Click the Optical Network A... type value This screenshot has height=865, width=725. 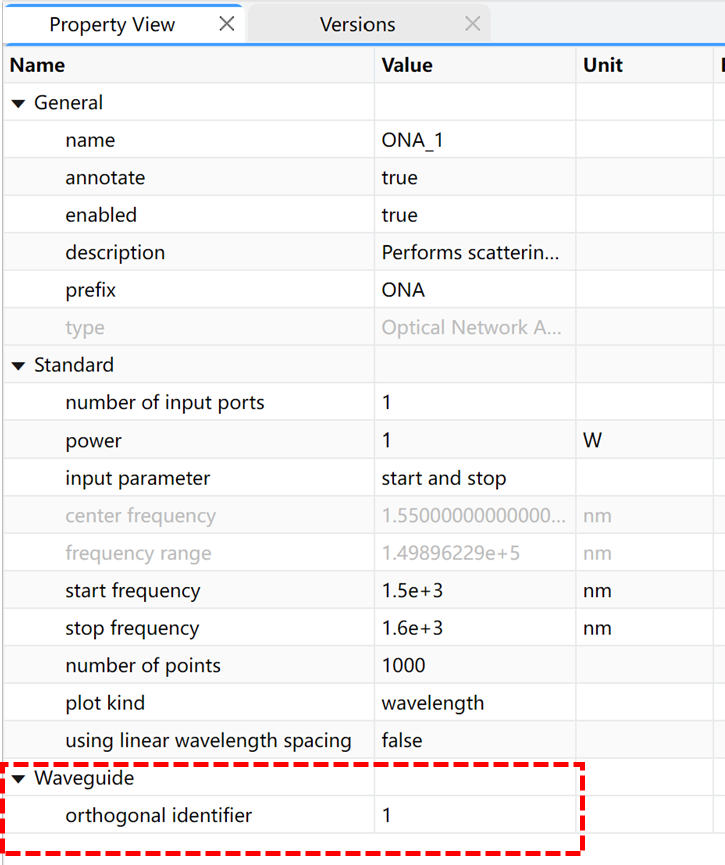tap(472, 328)
